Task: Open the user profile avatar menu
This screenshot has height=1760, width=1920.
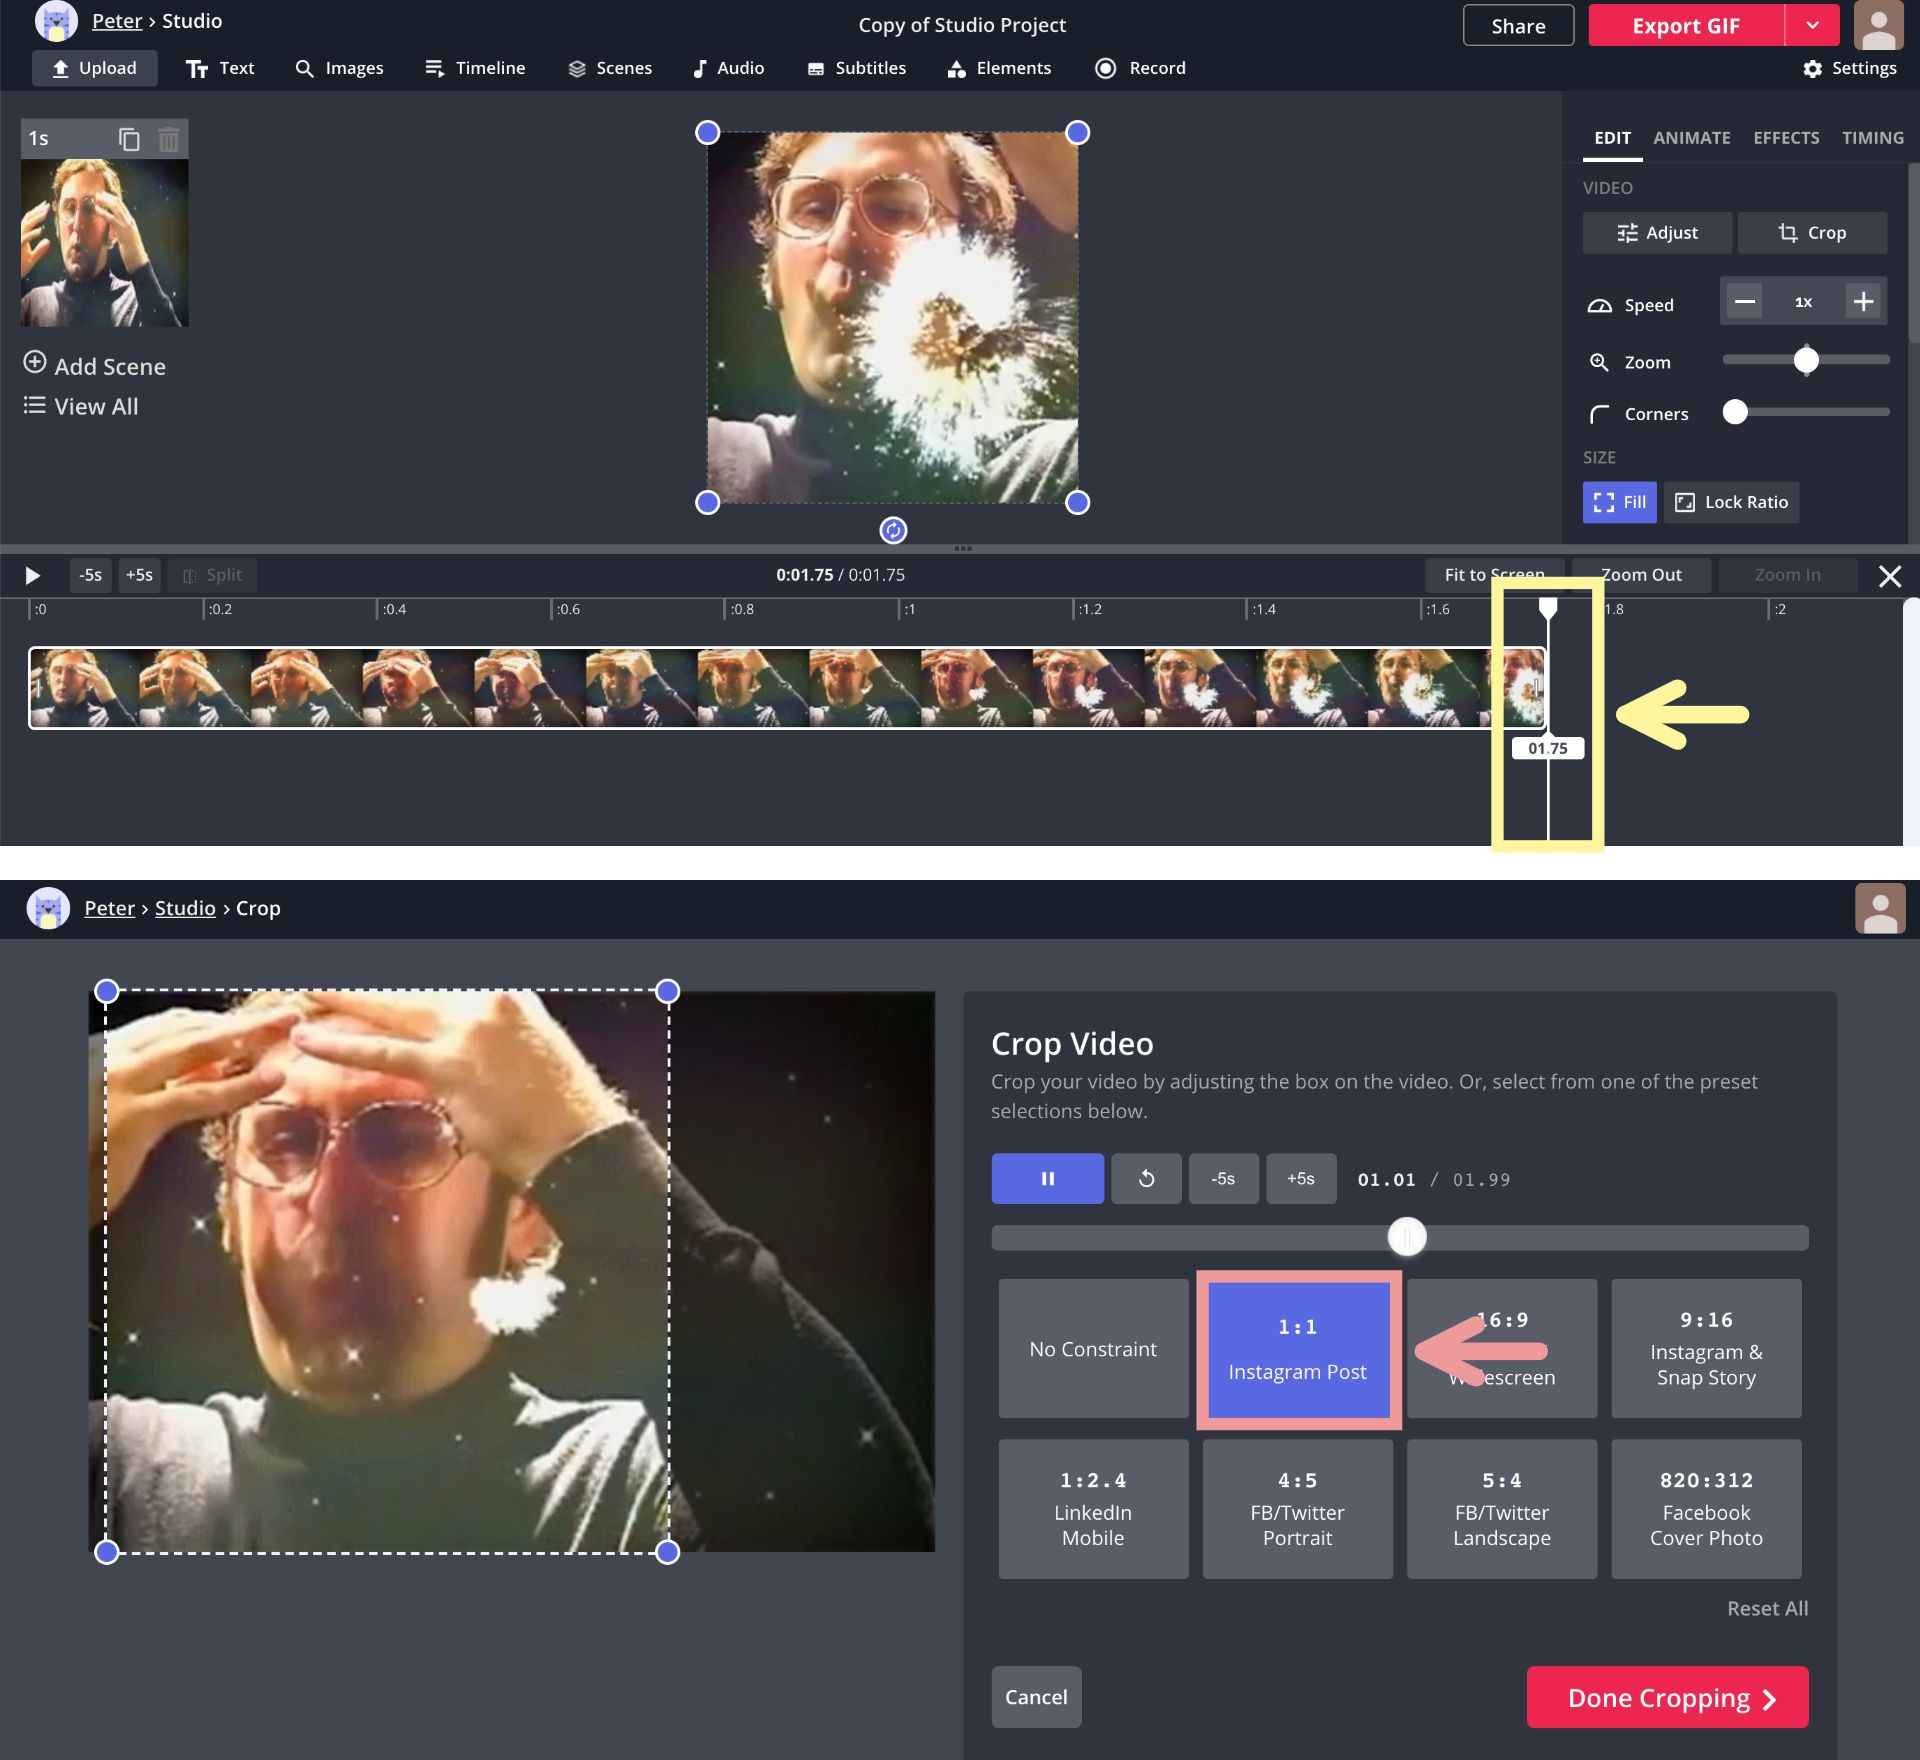Action: 1878,26
